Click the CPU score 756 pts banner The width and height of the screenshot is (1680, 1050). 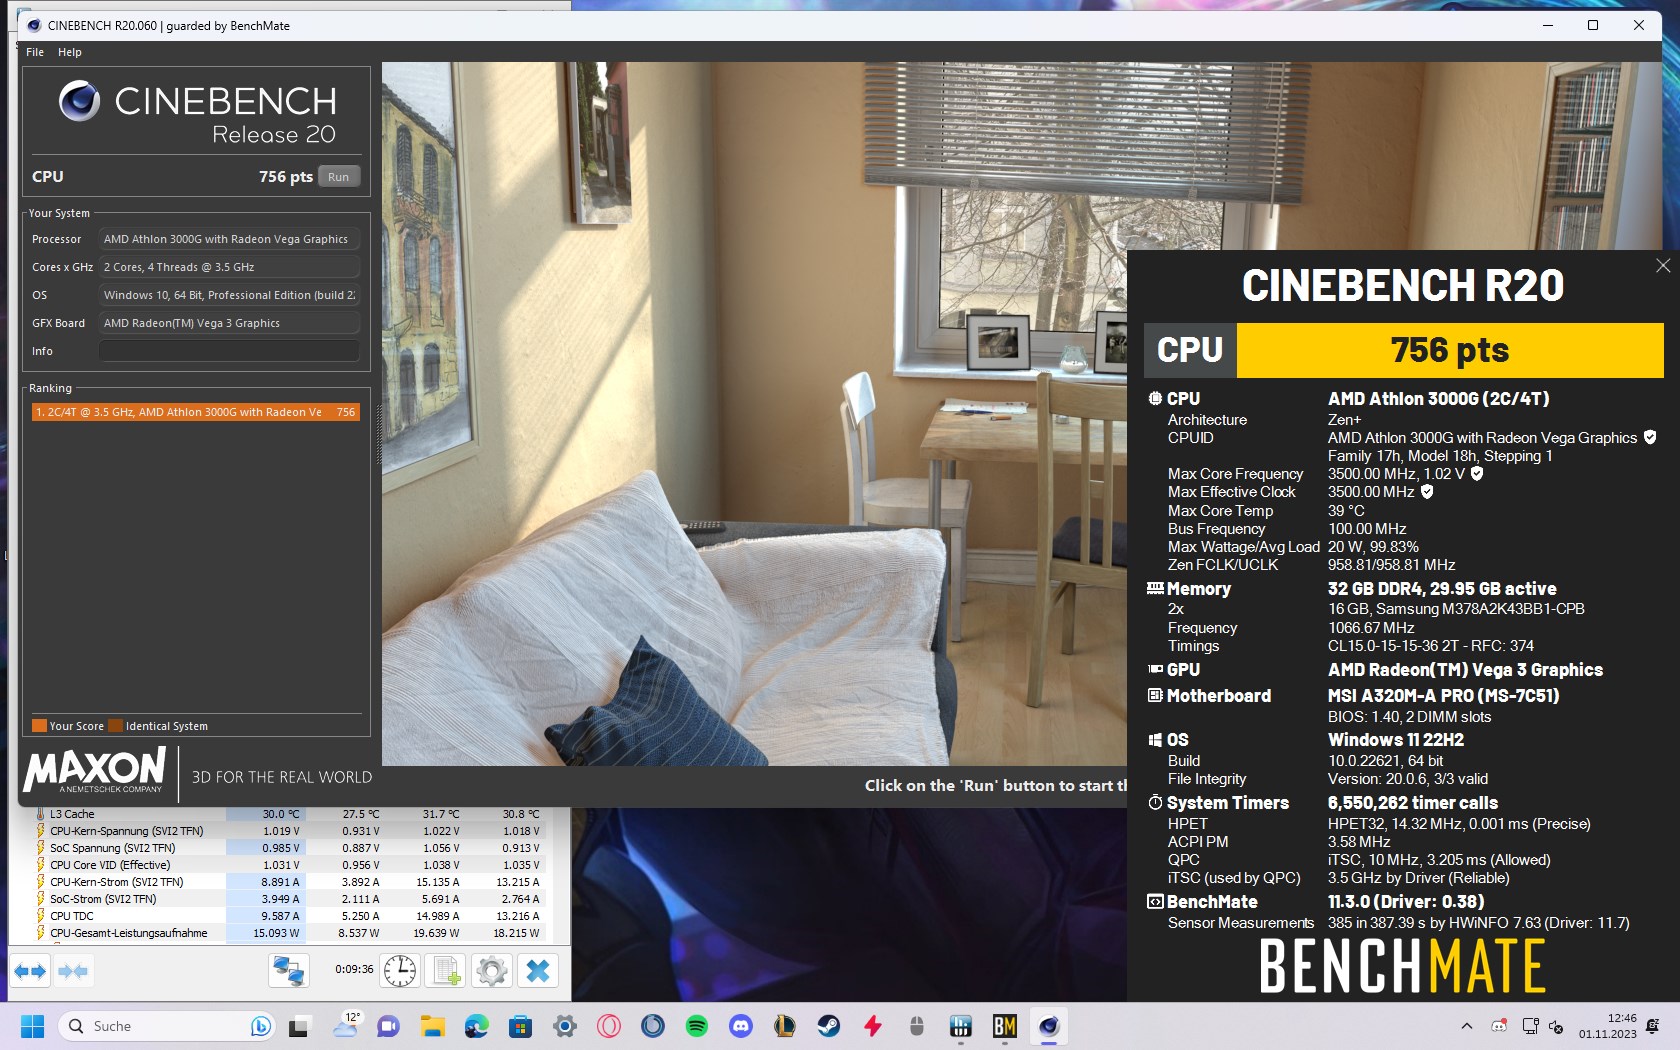tap(1449, 350)
